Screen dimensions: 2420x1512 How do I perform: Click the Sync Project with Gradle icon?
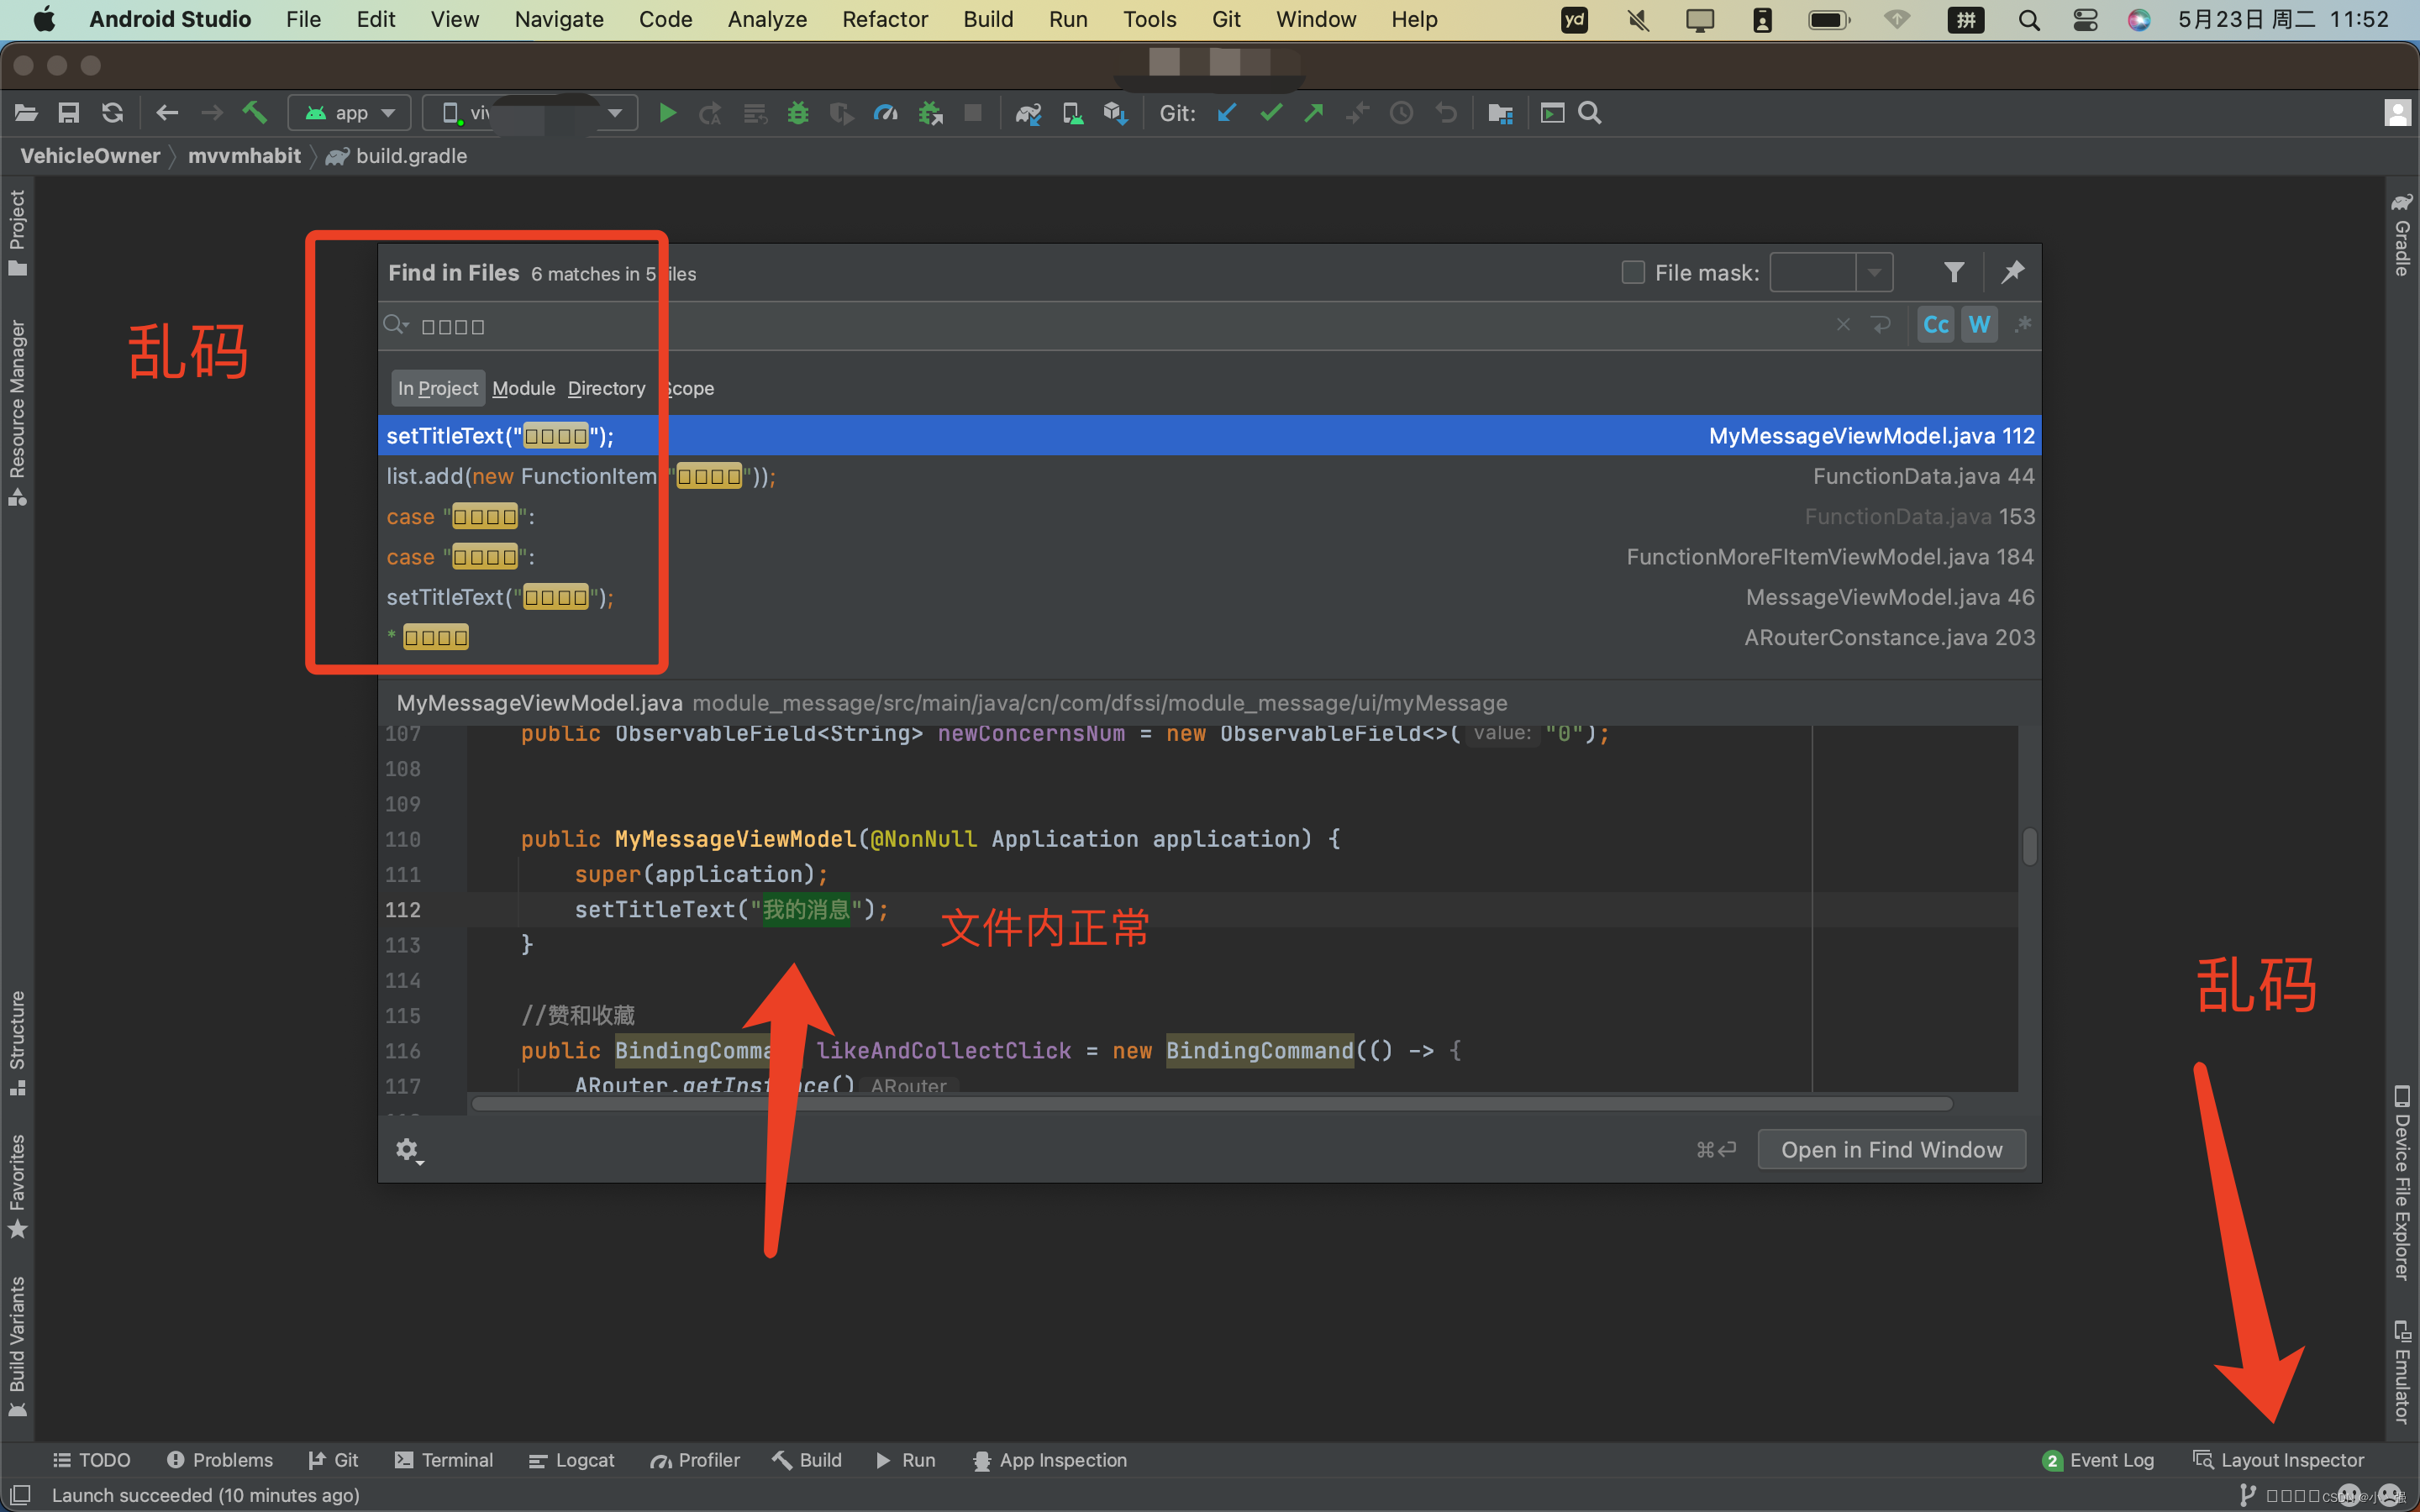1028,113
